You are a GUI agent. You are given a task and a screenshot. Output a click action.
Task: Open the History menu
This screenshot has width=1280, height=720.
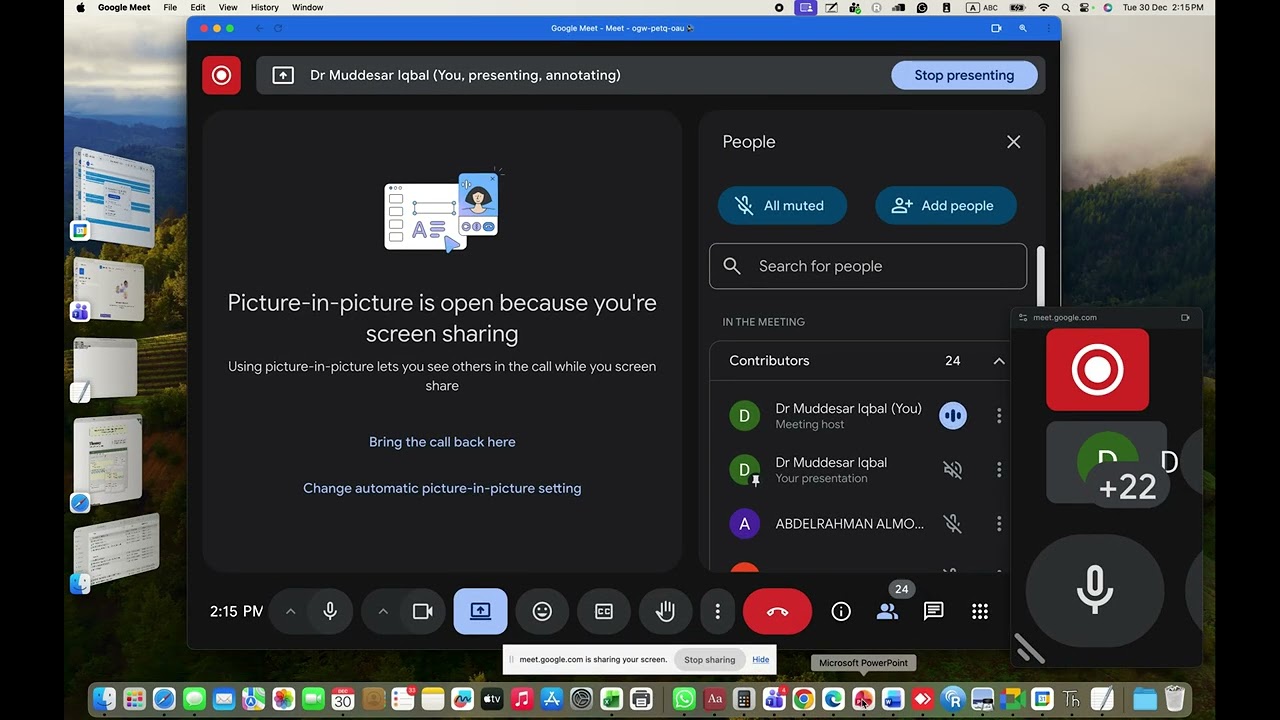click(264, 7)
